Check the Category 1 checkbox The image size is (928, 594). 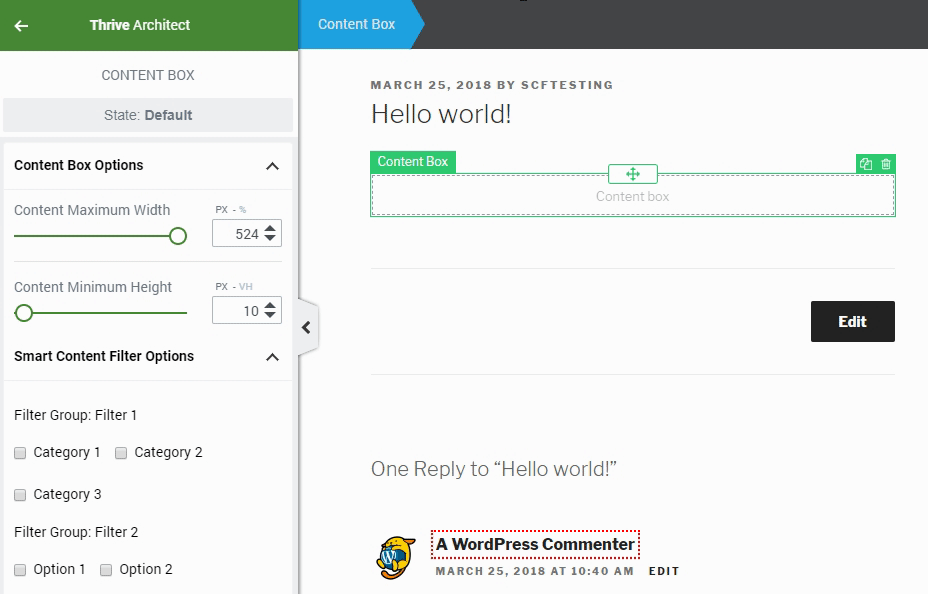click(x=20, y=453)
